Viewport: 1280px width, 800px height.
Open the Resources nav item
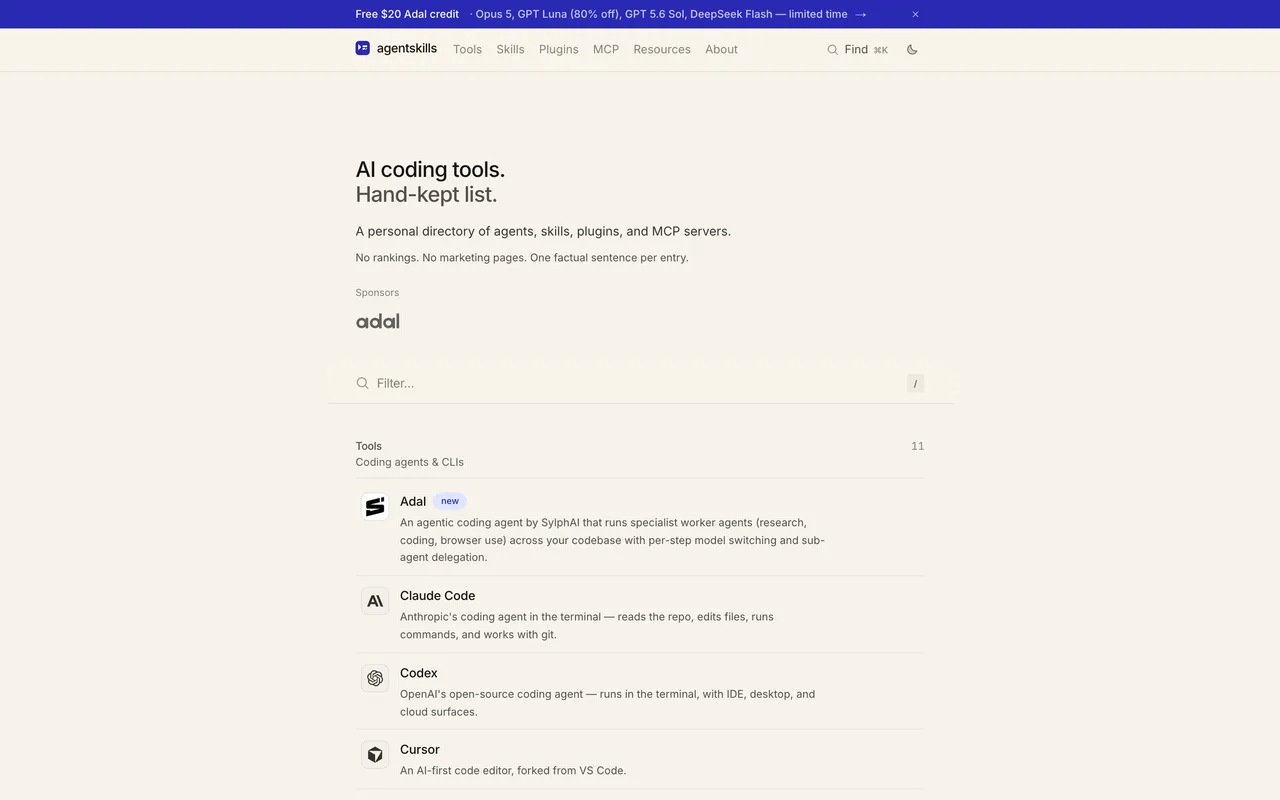662,49
